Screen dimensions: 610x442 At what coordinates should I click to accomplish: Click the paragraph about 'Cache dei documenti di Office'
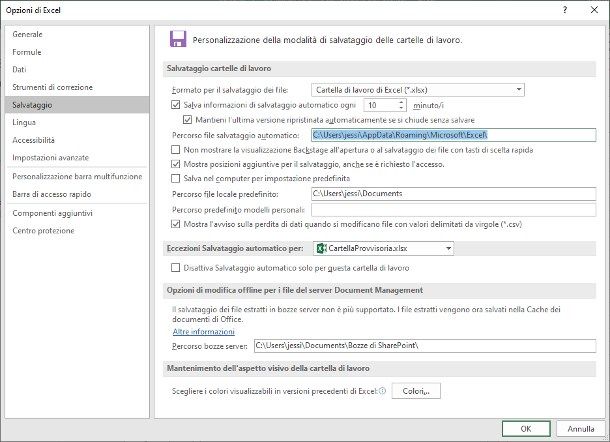coord(366,314)
